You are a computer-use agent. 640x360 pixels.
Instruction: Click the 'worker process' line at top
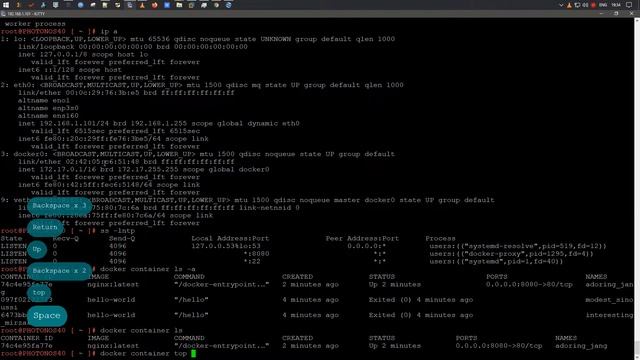coord(35,24)
